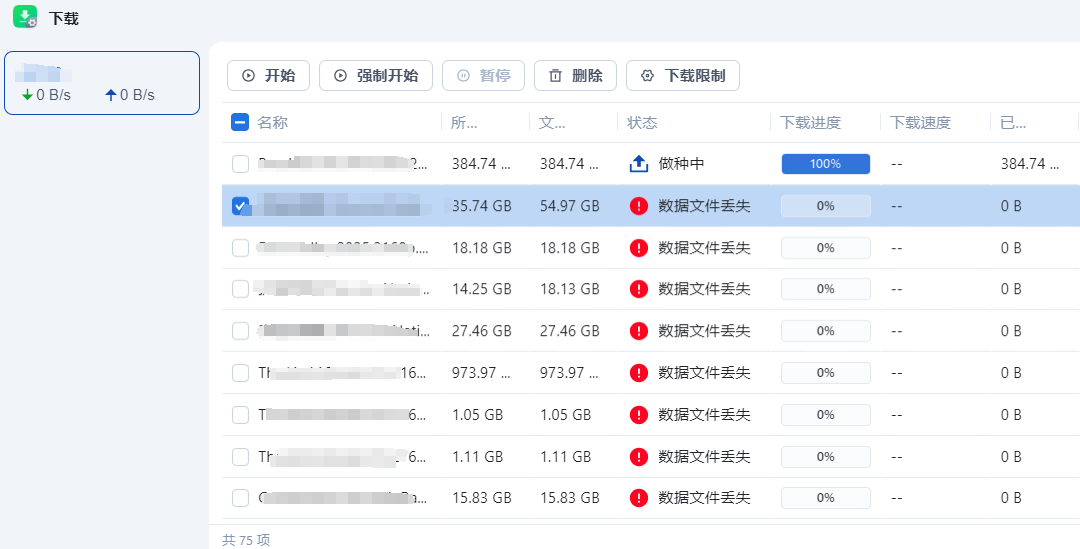Image resolution: width=1080 pixels, height=549 pixels.
Task: Click error icon in 35.74 GB row
Action: (639, 206)
